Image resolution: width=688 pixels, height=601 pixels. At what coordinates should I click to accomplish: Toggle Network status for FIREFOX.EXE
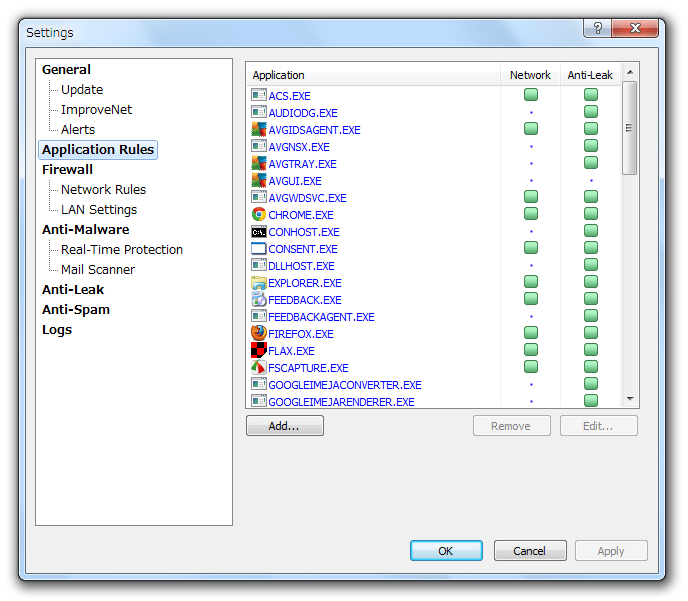(x=531, y=333)
